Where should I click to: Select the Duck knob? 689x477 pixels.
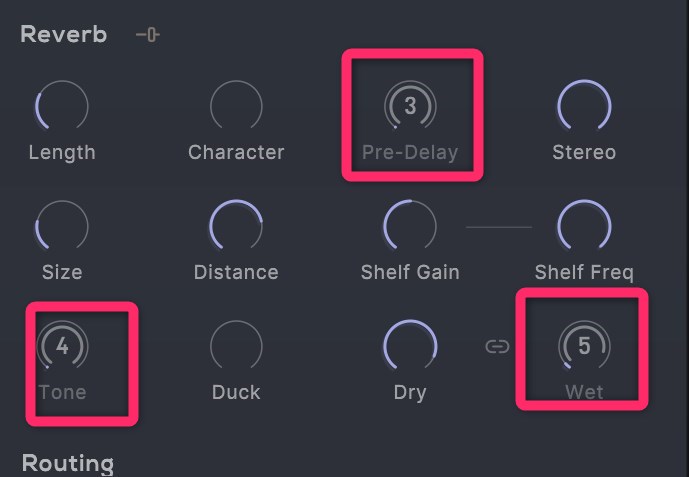pos(236,346)
